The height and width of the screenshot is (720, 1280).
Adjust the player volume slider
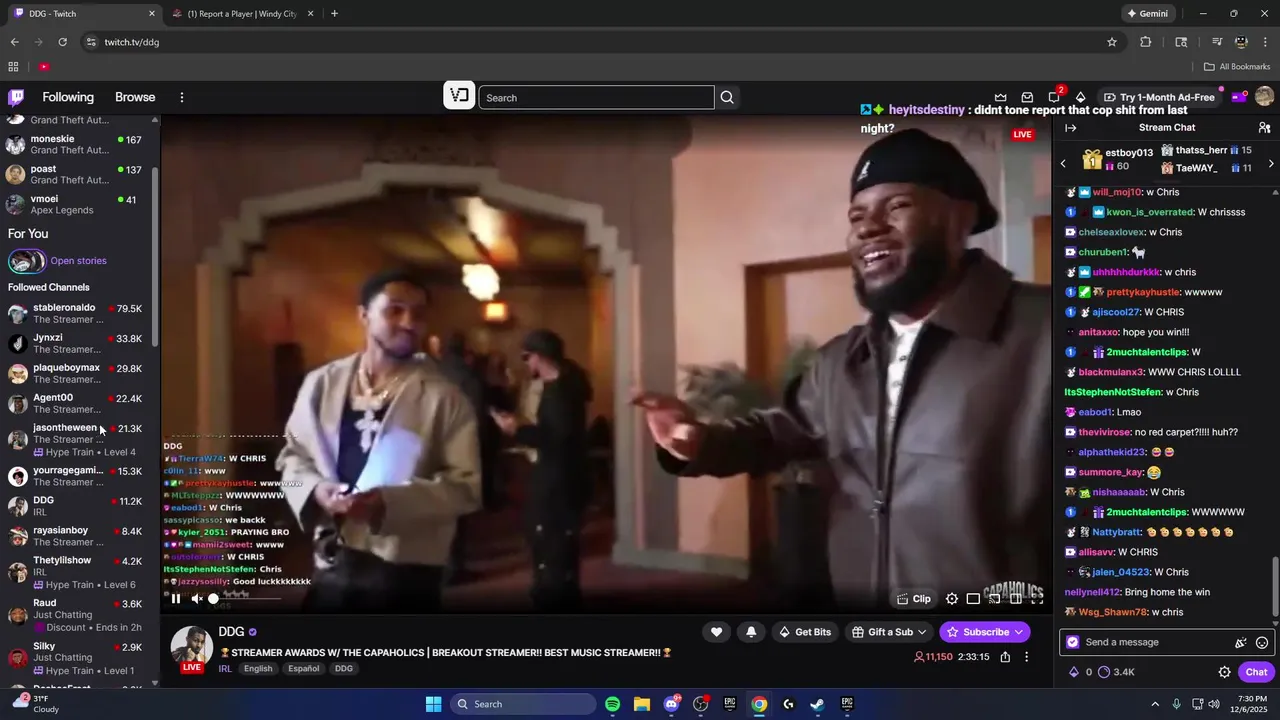point(245,599)
